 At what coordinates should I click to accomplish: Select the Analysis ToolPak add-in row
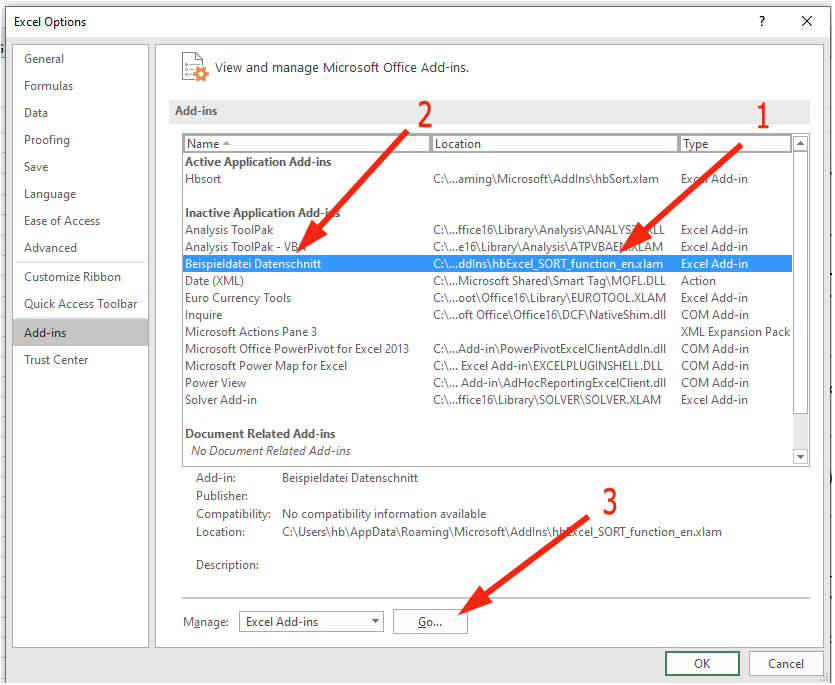[x=487, y=230]
